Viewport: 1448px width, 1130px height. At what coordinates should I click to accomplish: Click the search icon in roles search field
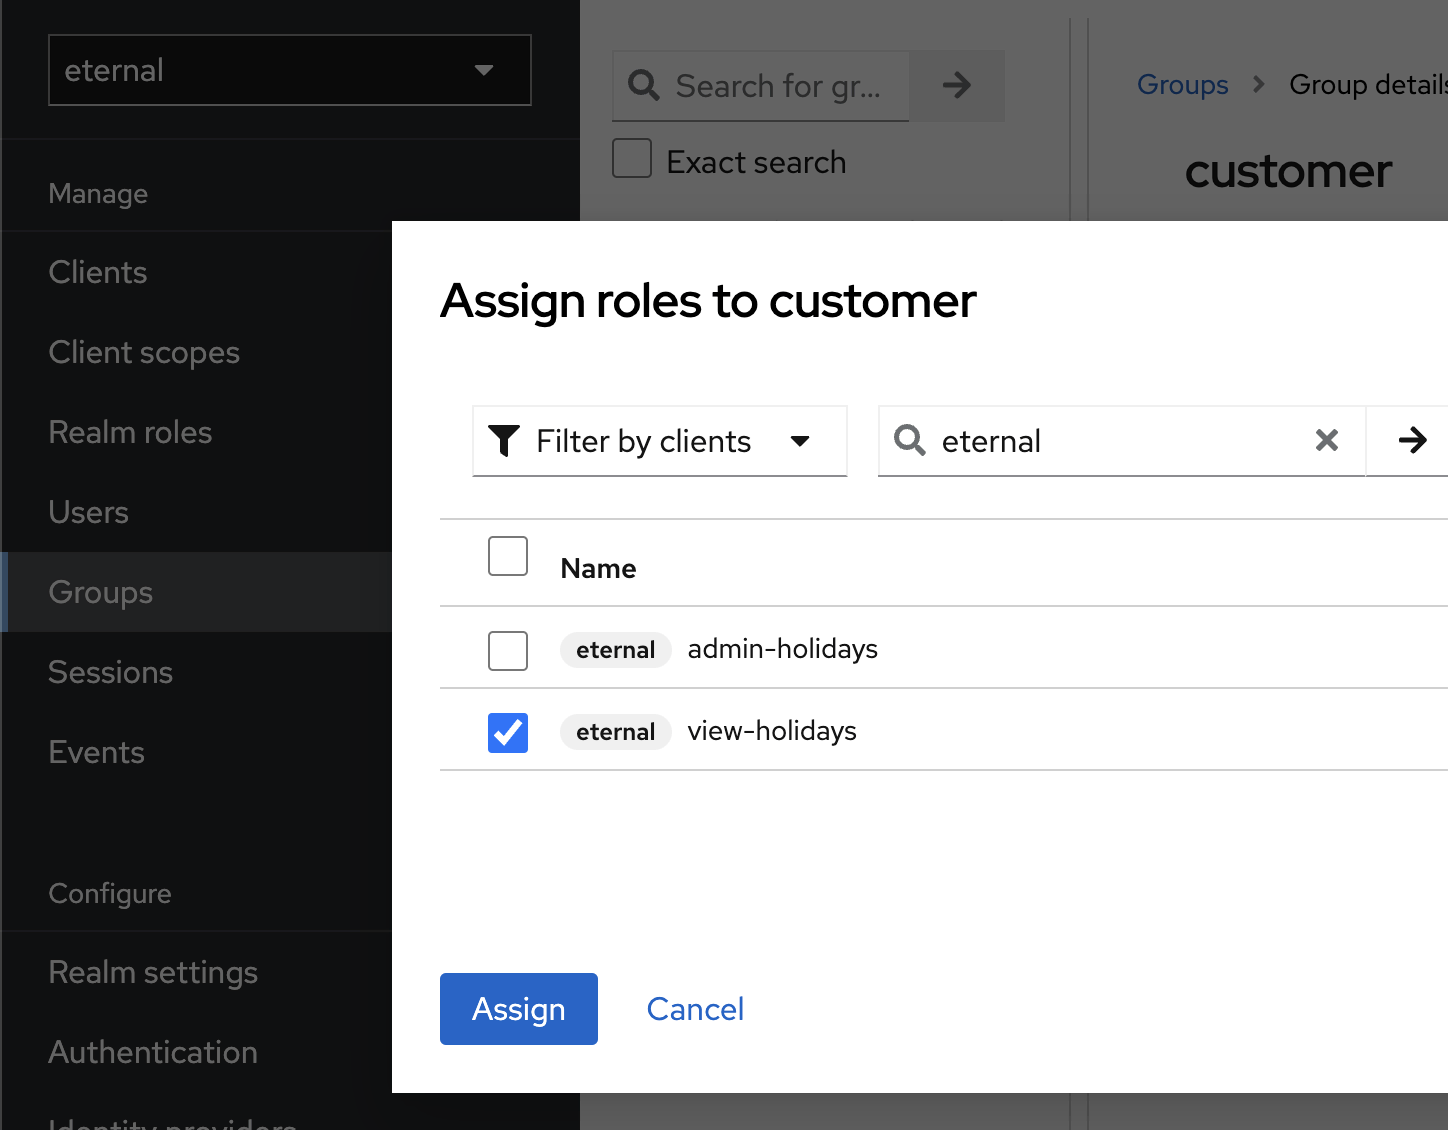pos(909,440)
